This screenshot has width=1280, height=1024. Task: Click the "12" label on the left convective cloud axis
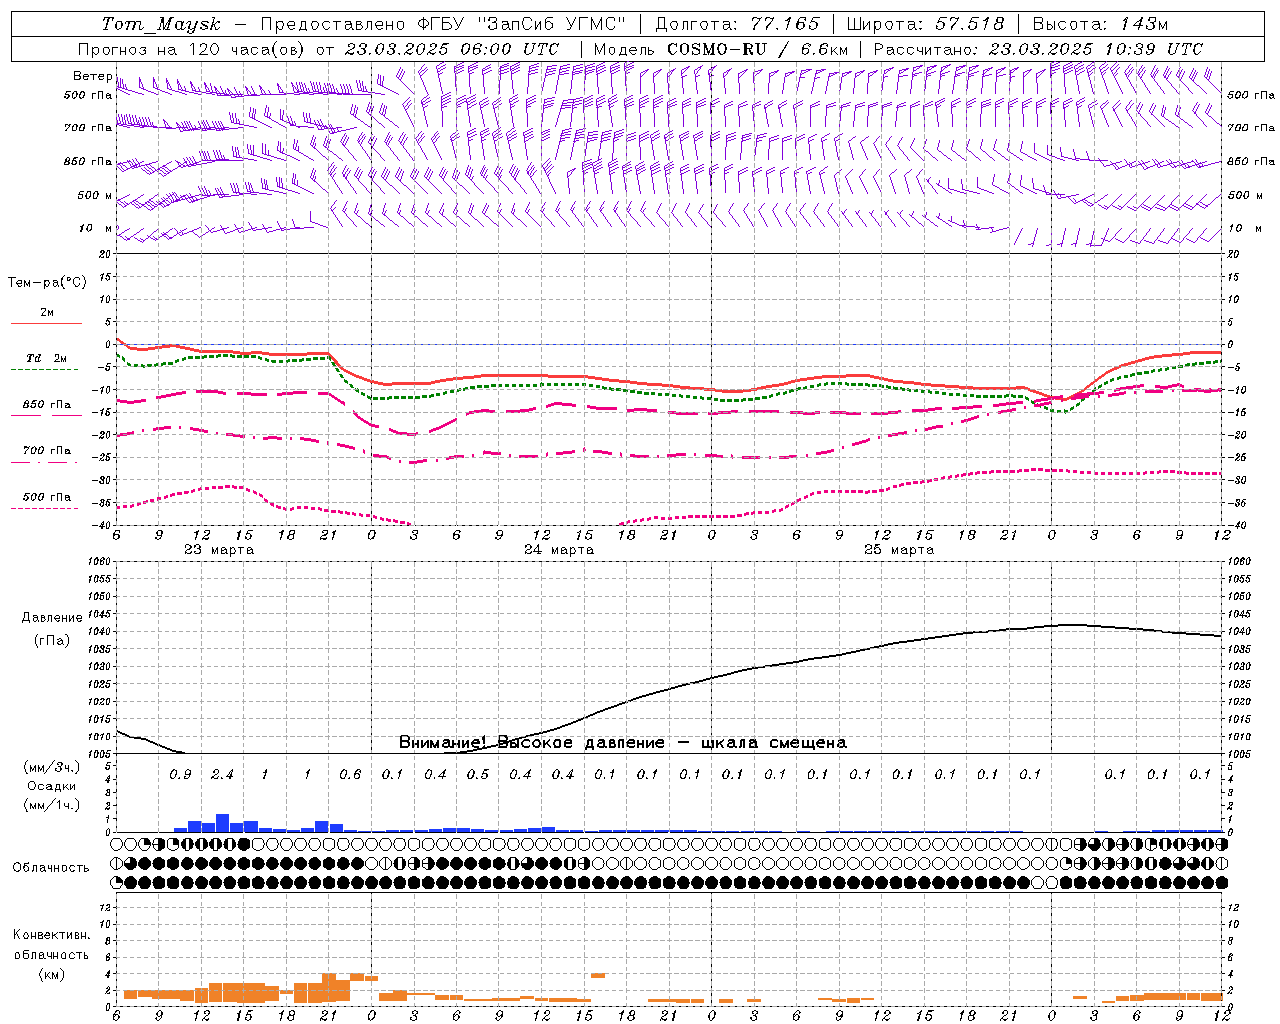tap(105, 907)
